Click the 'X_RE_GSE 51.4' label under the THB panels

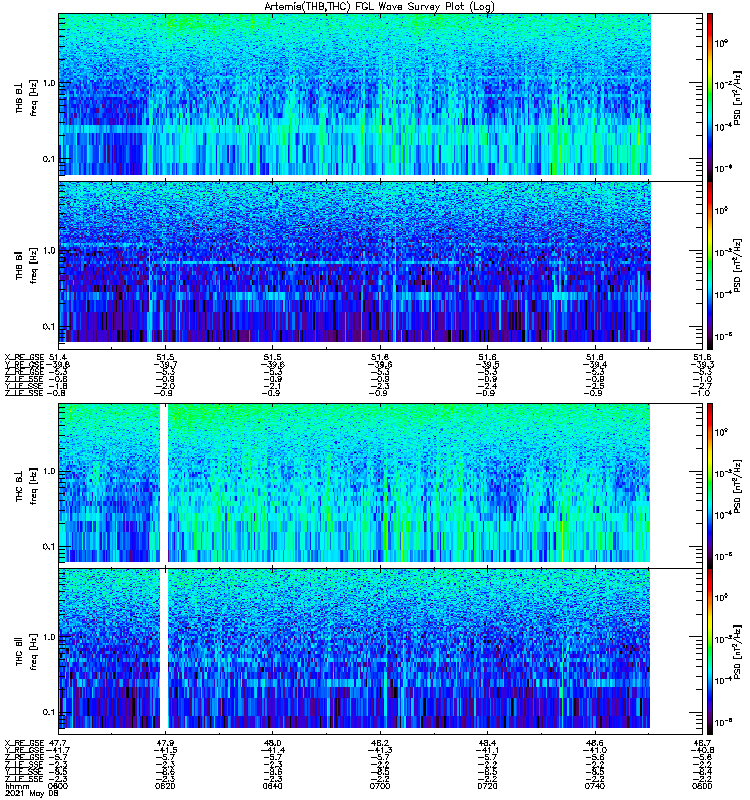pos(36,357)
